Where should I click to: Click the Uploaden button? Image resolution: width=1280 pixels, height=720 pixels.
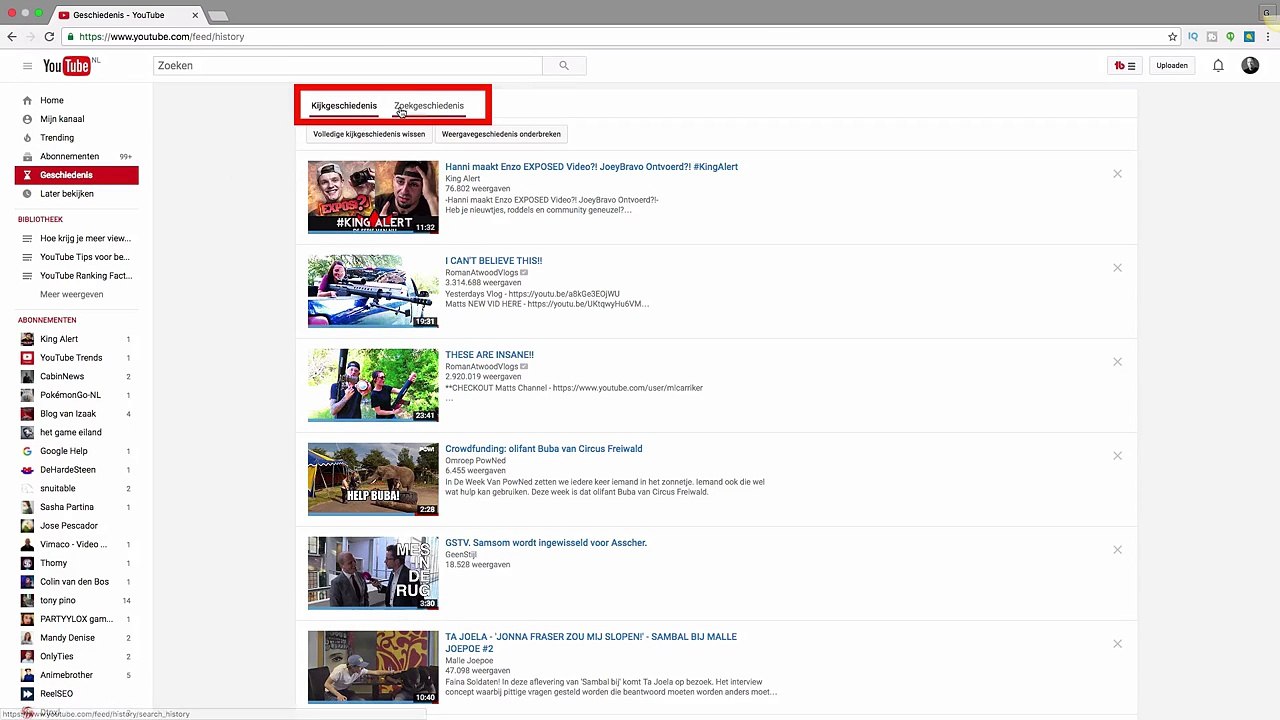(x=1172, y=66)
